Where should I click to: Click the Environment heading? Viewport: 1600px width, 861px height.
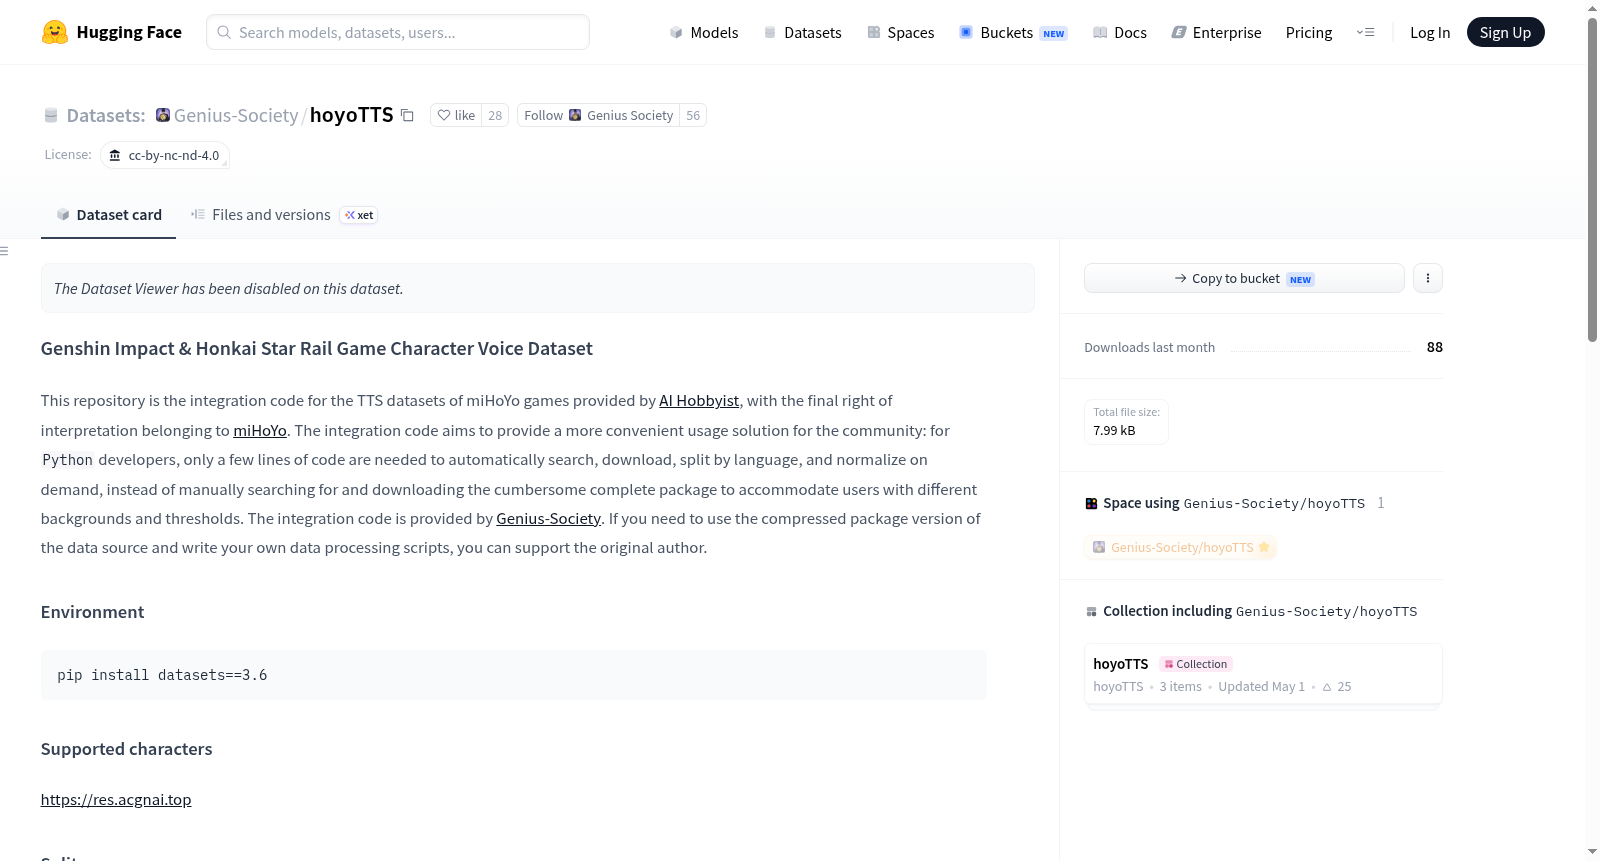coord(92,612)
